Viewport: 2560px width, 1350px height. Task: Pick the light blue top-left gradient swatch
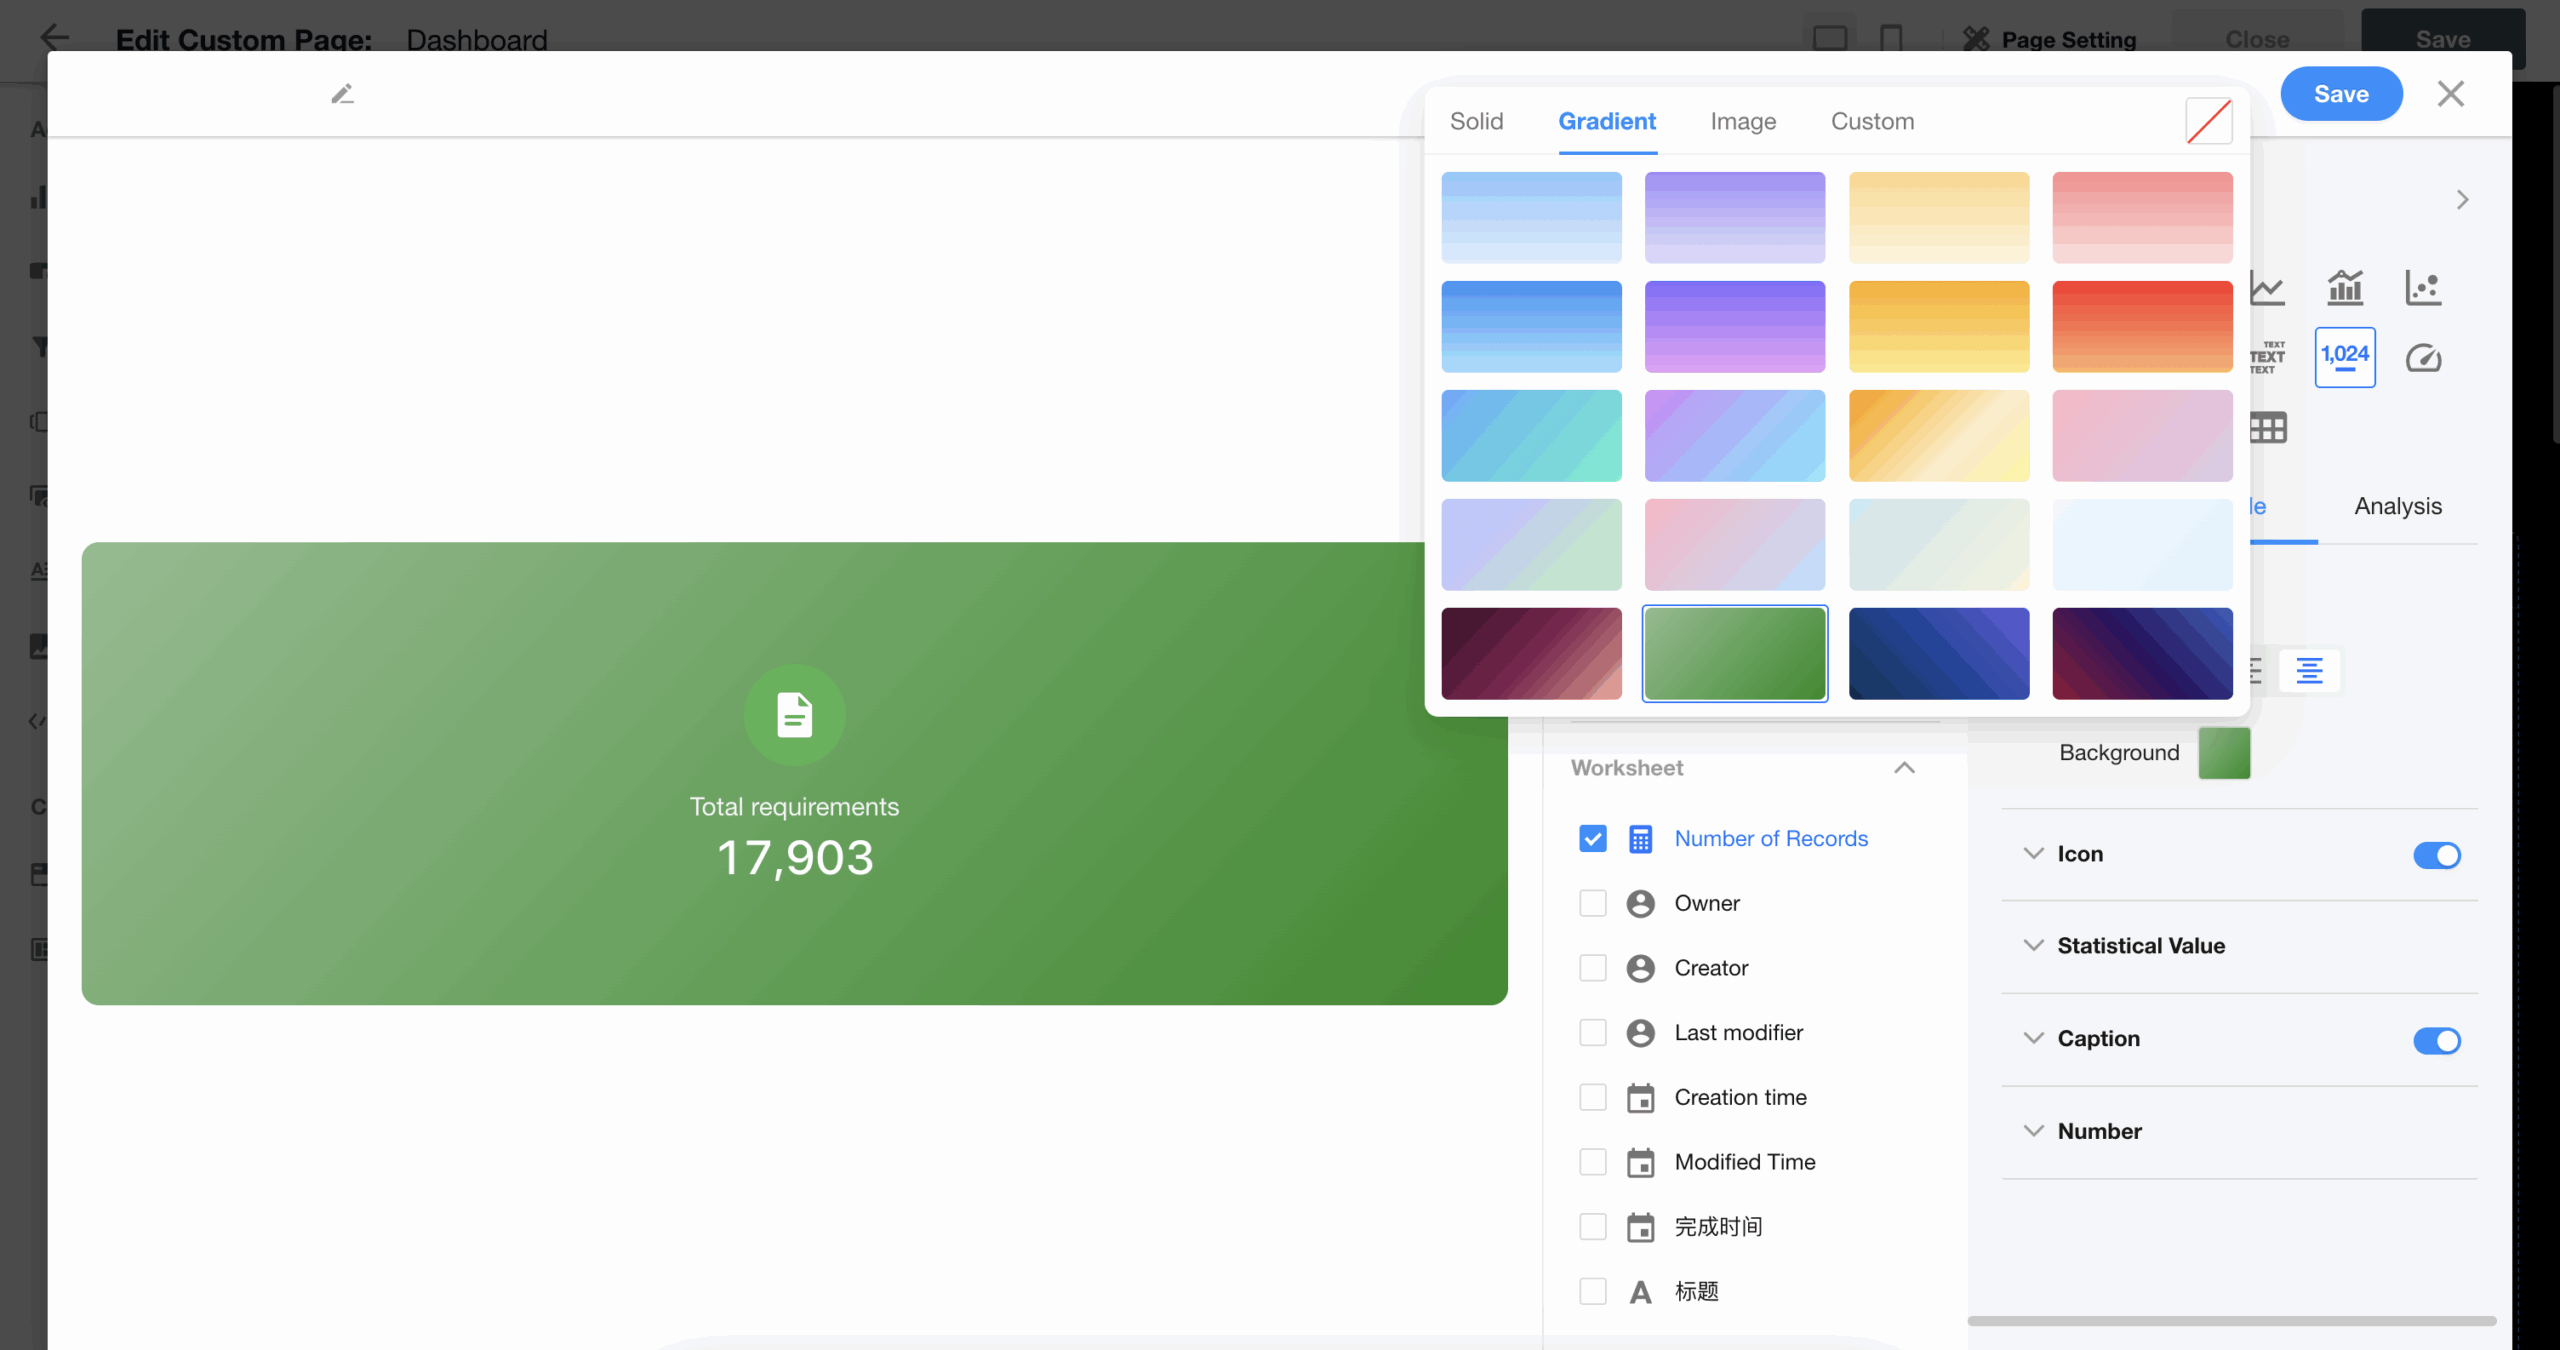[x=1531, y=218]
